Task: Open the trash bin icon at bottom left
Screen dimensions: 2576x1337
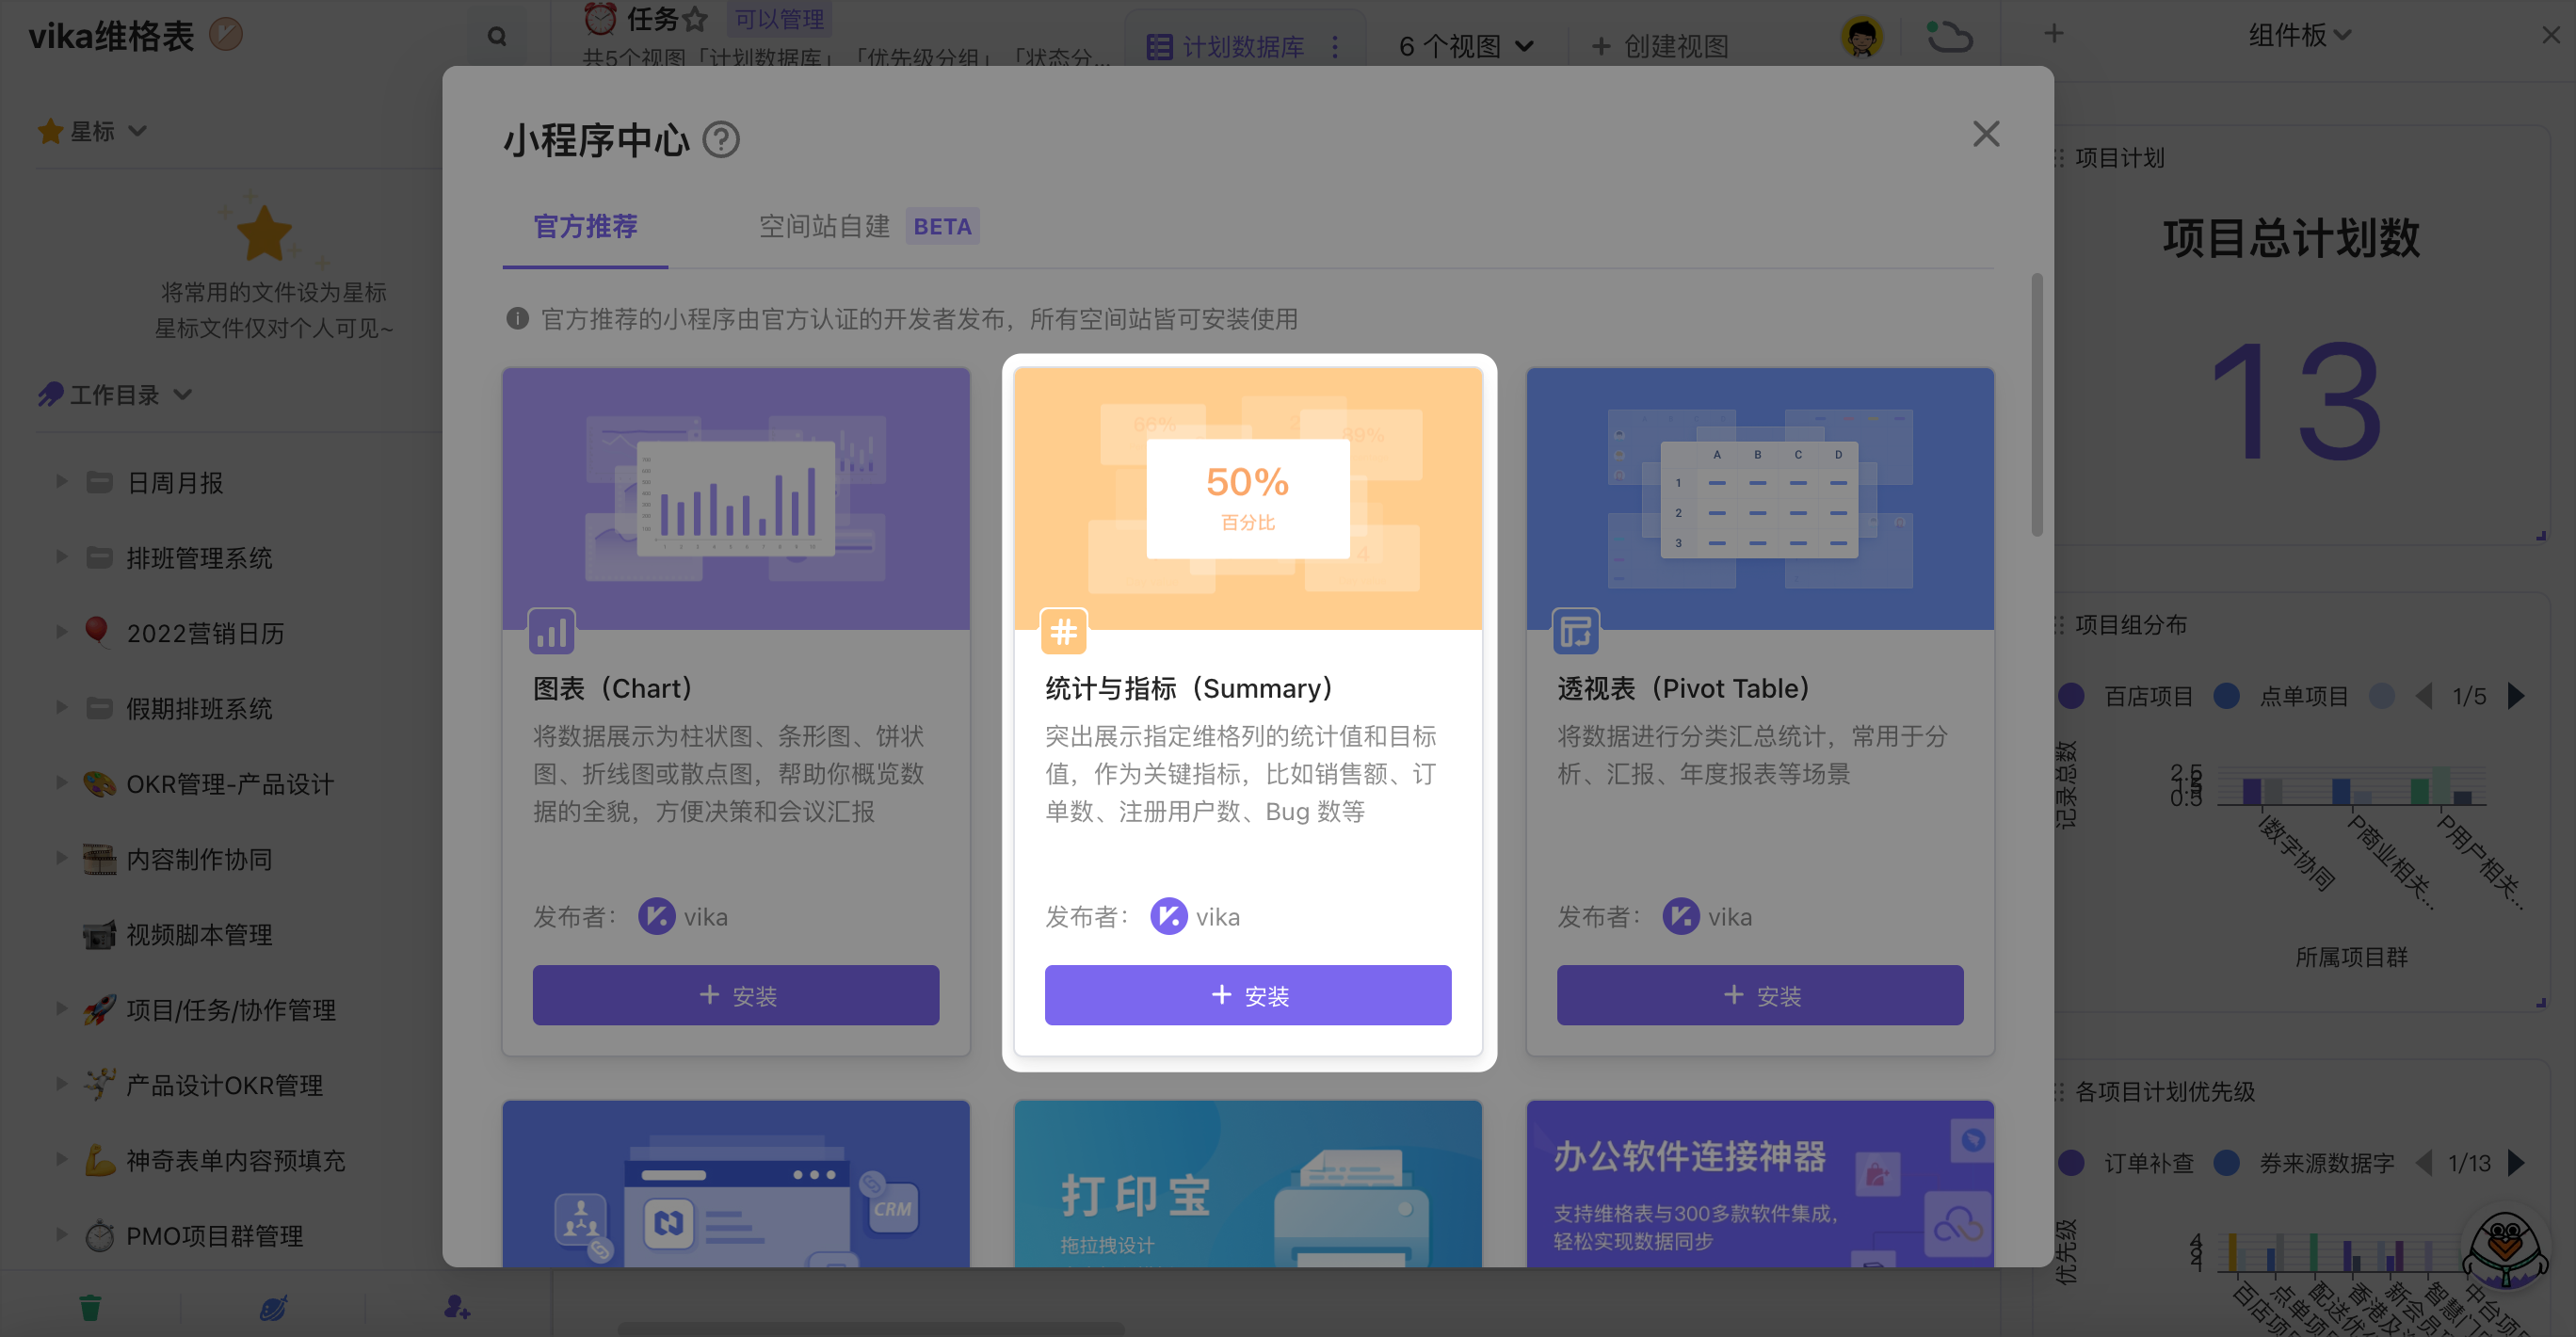Action: [89, 1306]
